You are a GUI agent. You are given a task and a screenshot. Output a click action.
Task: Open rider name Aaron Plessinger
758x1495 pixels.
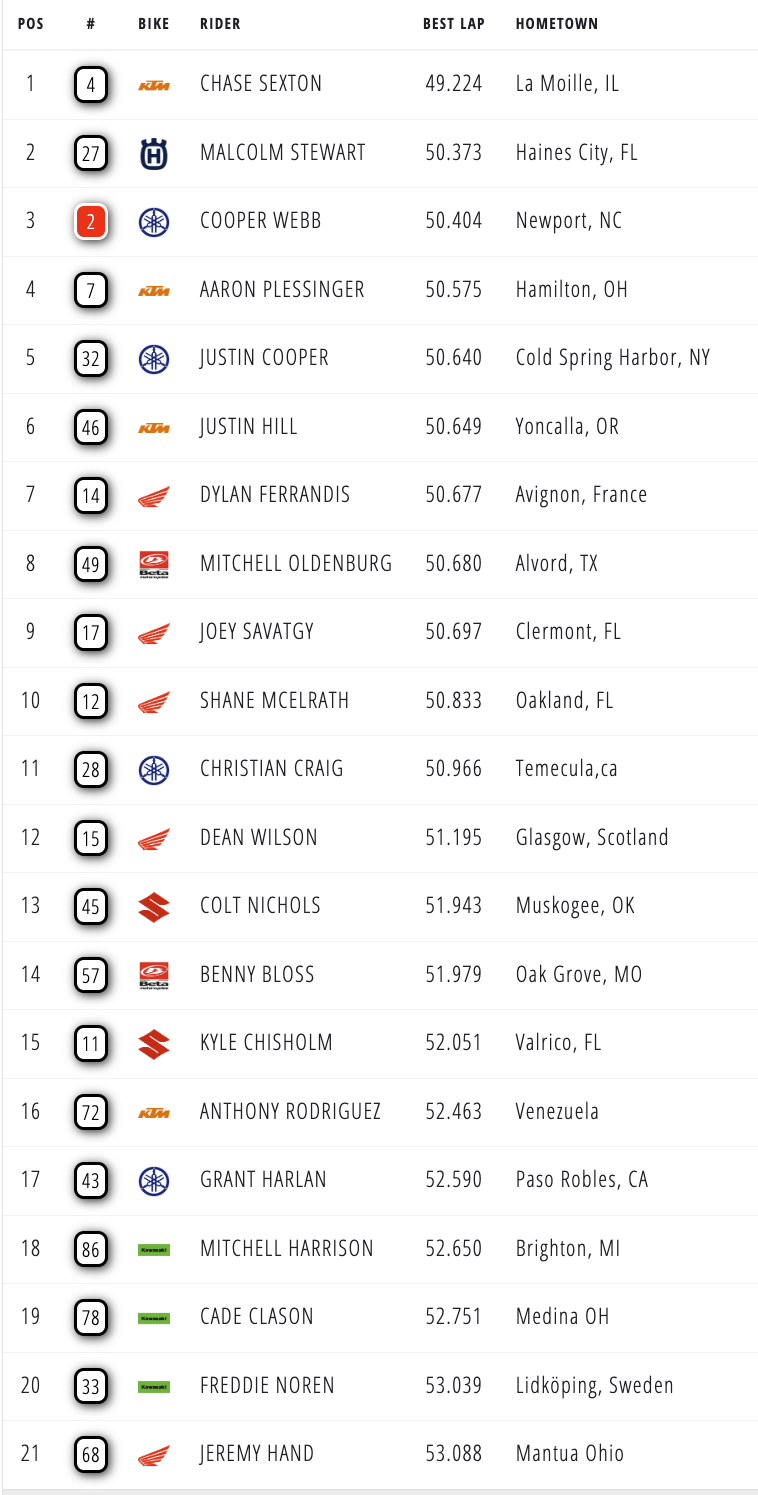click(282, 290)
